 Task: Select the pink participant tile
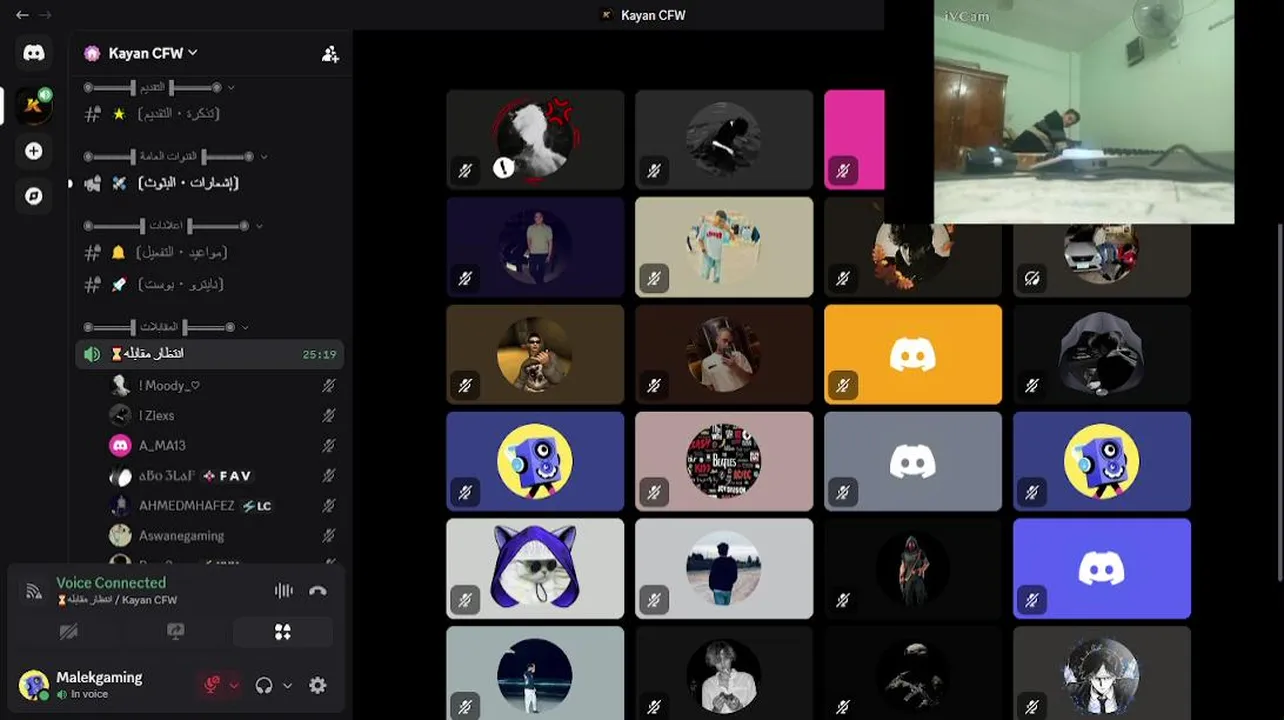[854, 140]
